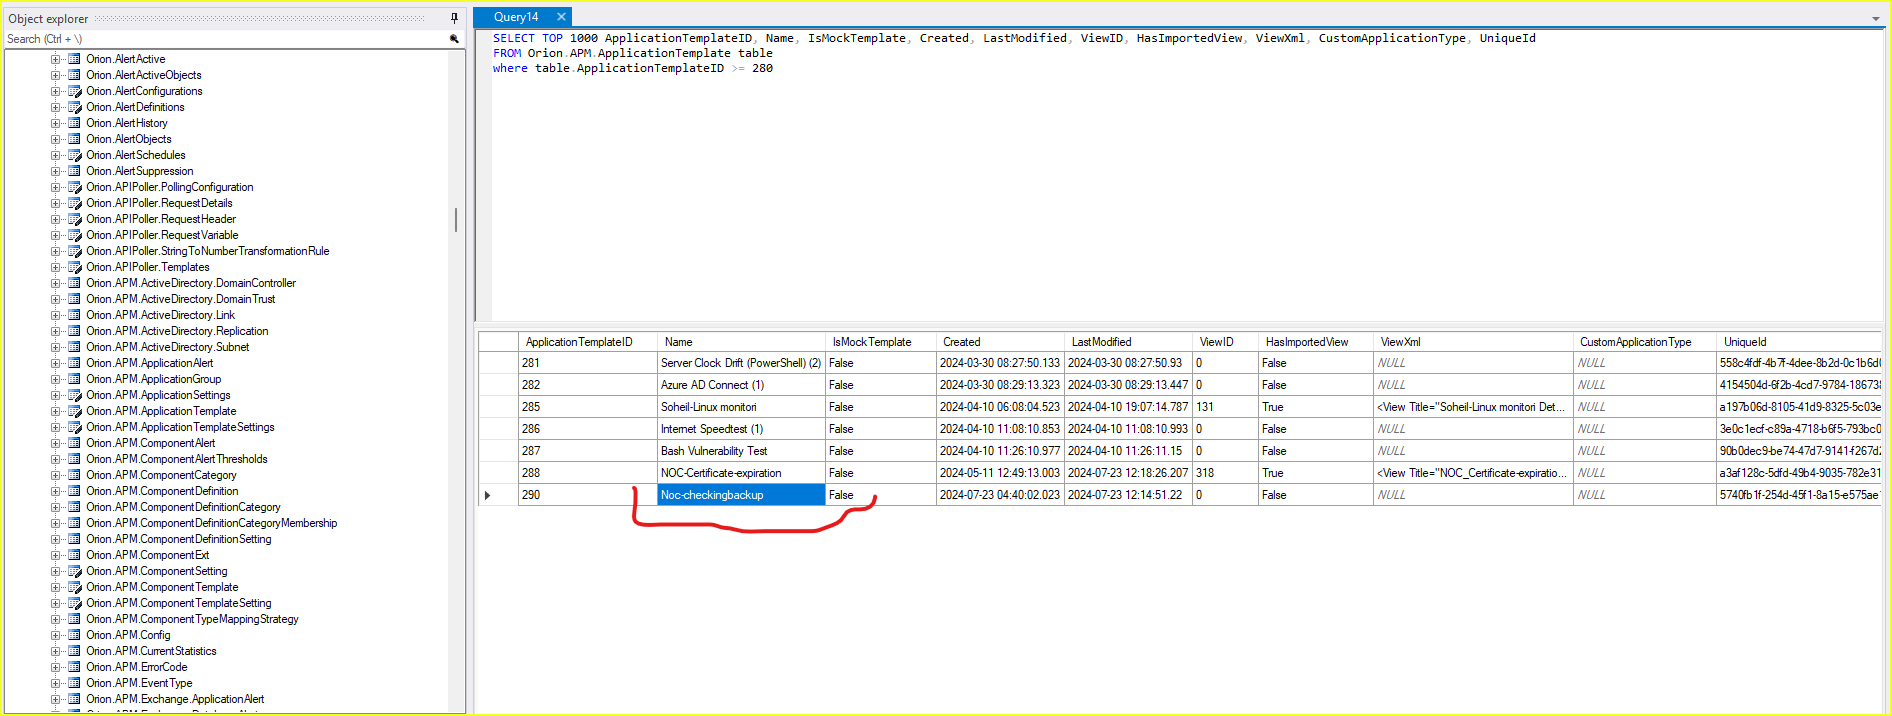Expand Orion.APM.ApplicationTemplateSettings node
Viewport: 1892px width, 716px height.
[56, 427]
